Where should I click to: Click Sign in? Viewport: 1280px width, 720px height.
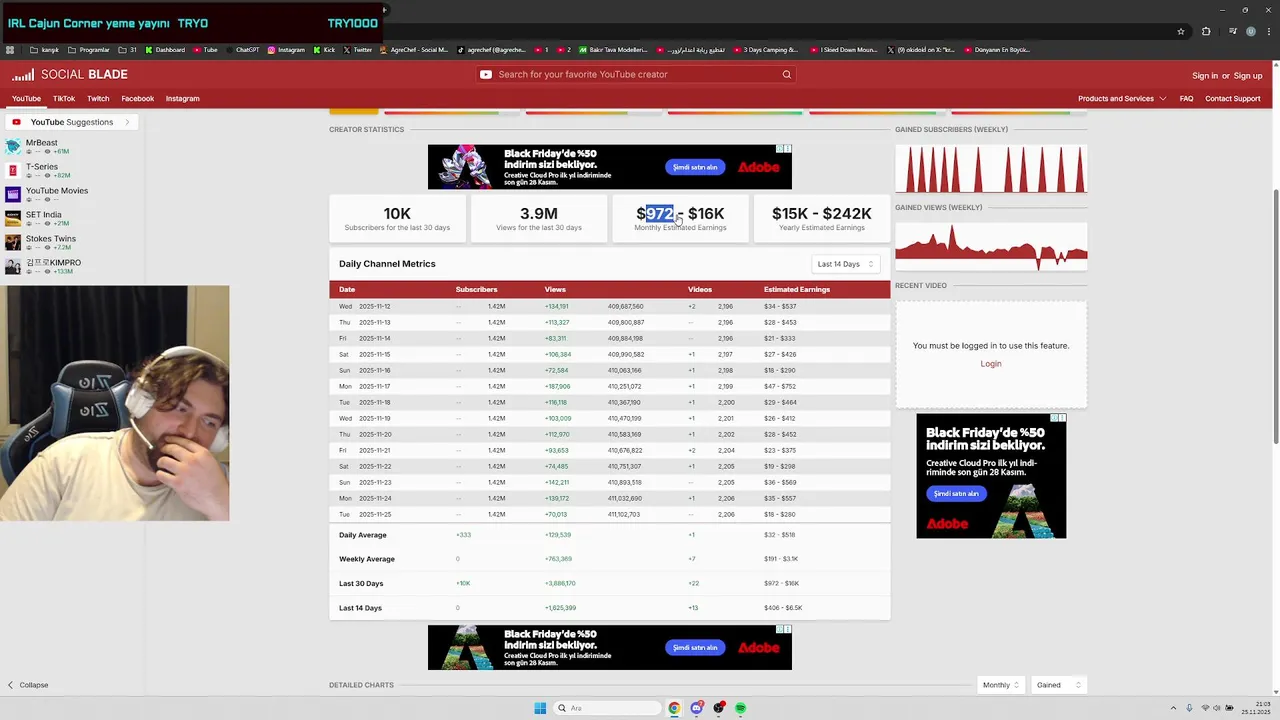(x=1205, y=76)
